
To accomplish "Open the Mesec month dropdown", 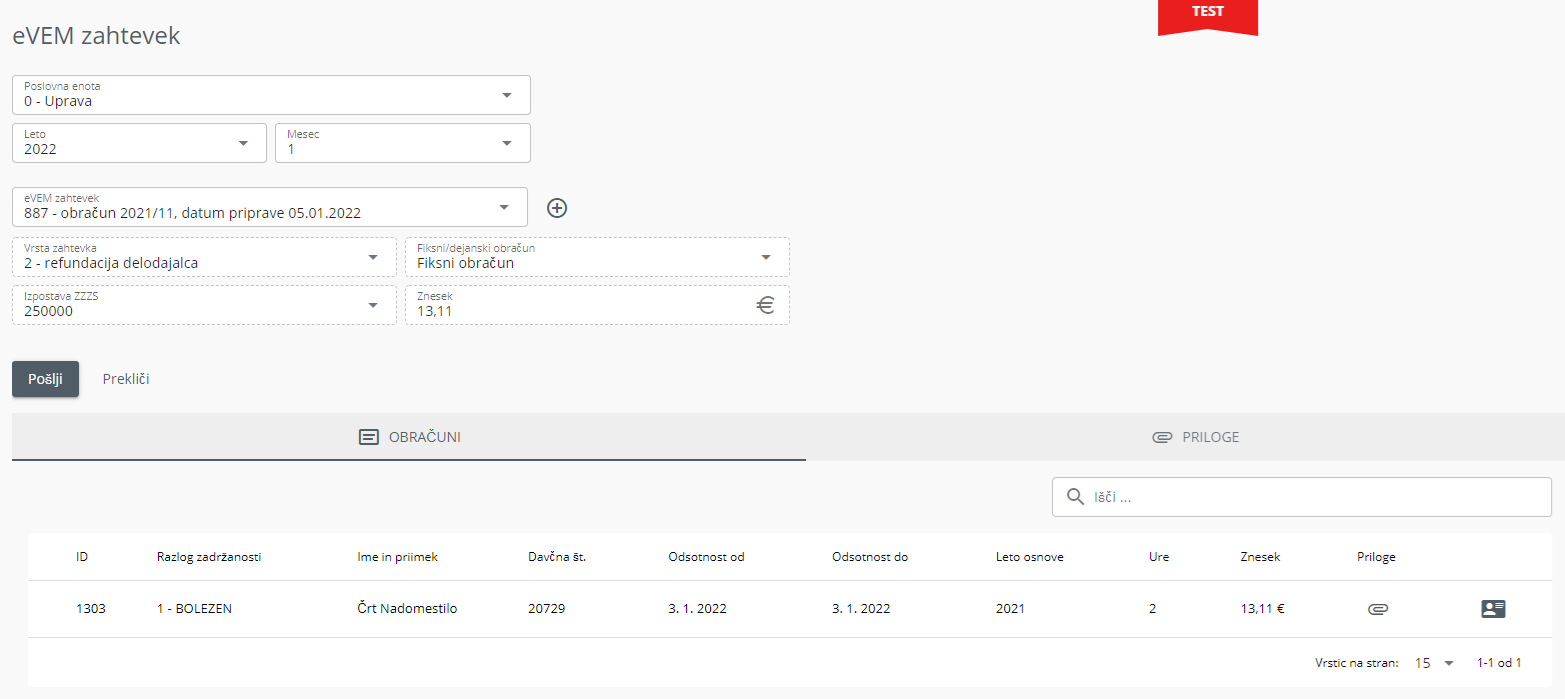I will 506,143.
